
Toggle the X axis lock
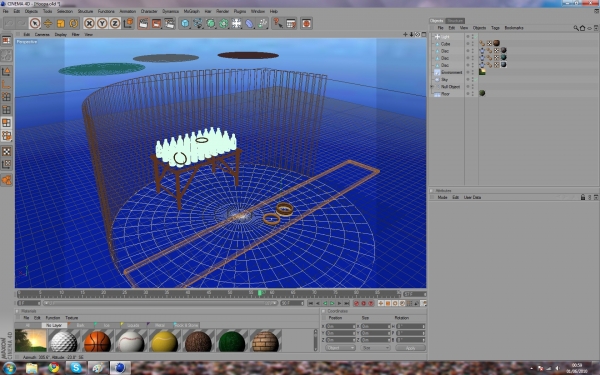[89, 23]
